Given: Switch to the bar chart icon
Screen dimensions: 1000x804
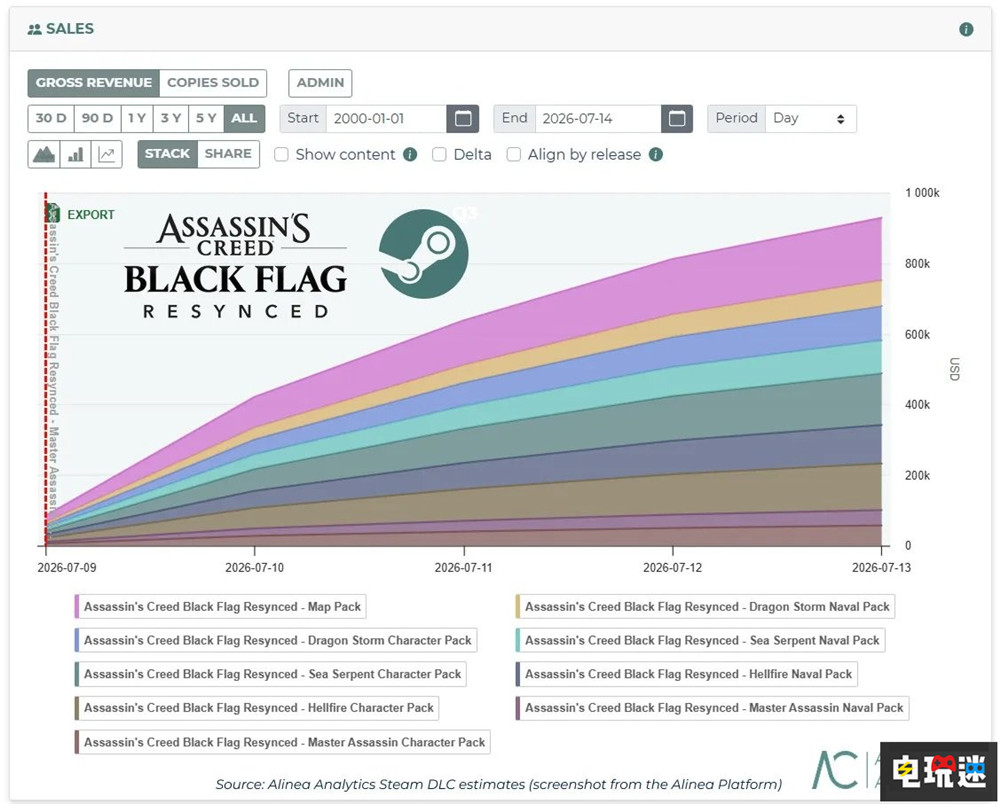Looking at the screenshot, I should click(75, 155).
